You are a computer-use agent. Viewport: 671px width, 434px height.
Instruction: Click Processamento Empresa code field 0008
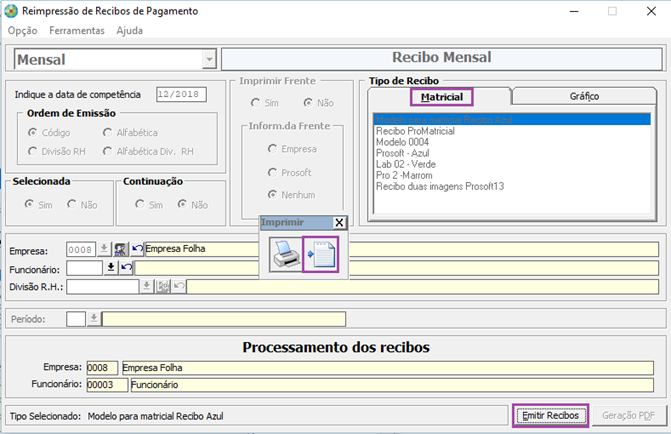coord(102,368)
